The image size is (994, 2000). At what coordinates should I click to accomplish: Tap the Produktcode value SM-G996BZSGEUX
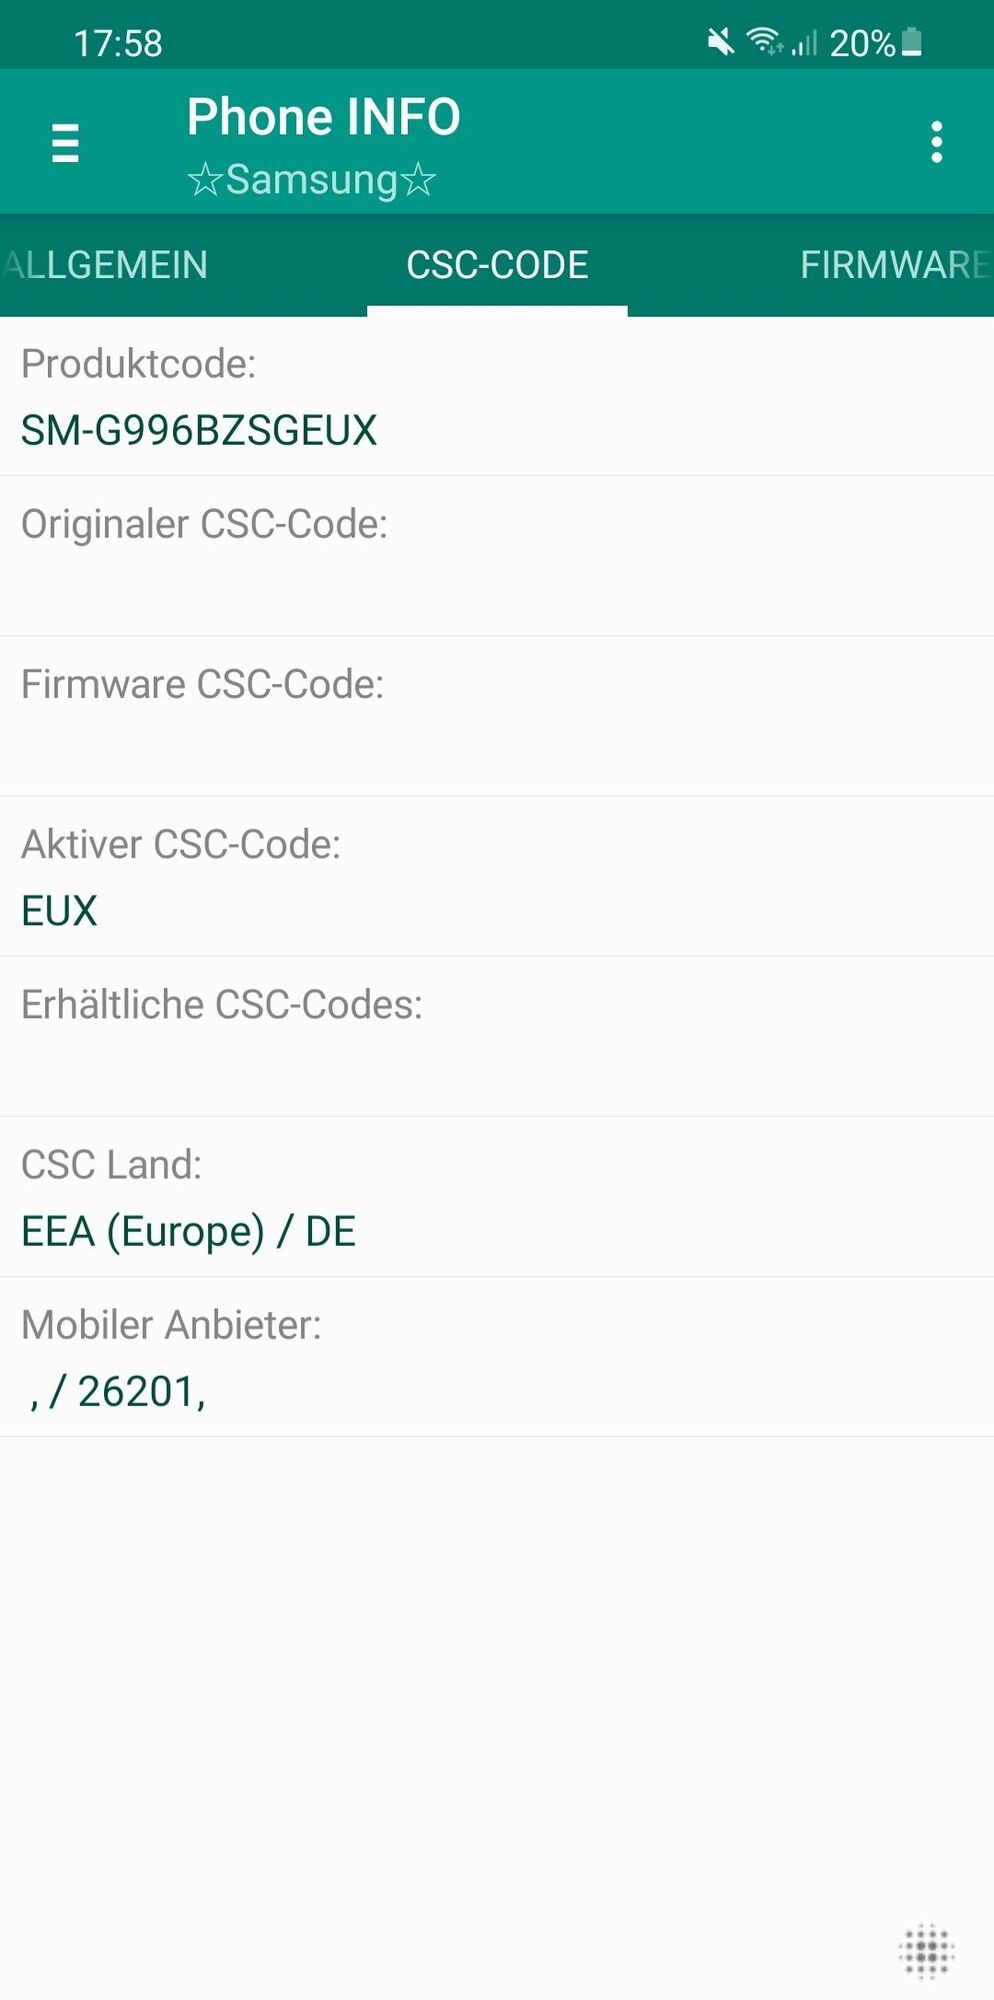tap(199, 431)
